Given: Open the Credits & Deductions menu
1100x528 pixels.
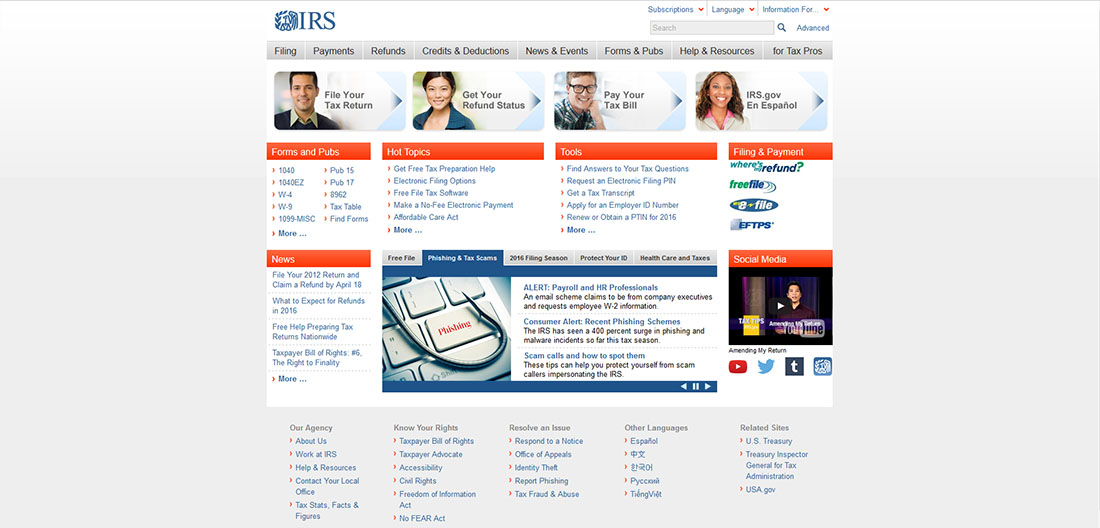Looking at the screenshot, I should tap(466, 51).
